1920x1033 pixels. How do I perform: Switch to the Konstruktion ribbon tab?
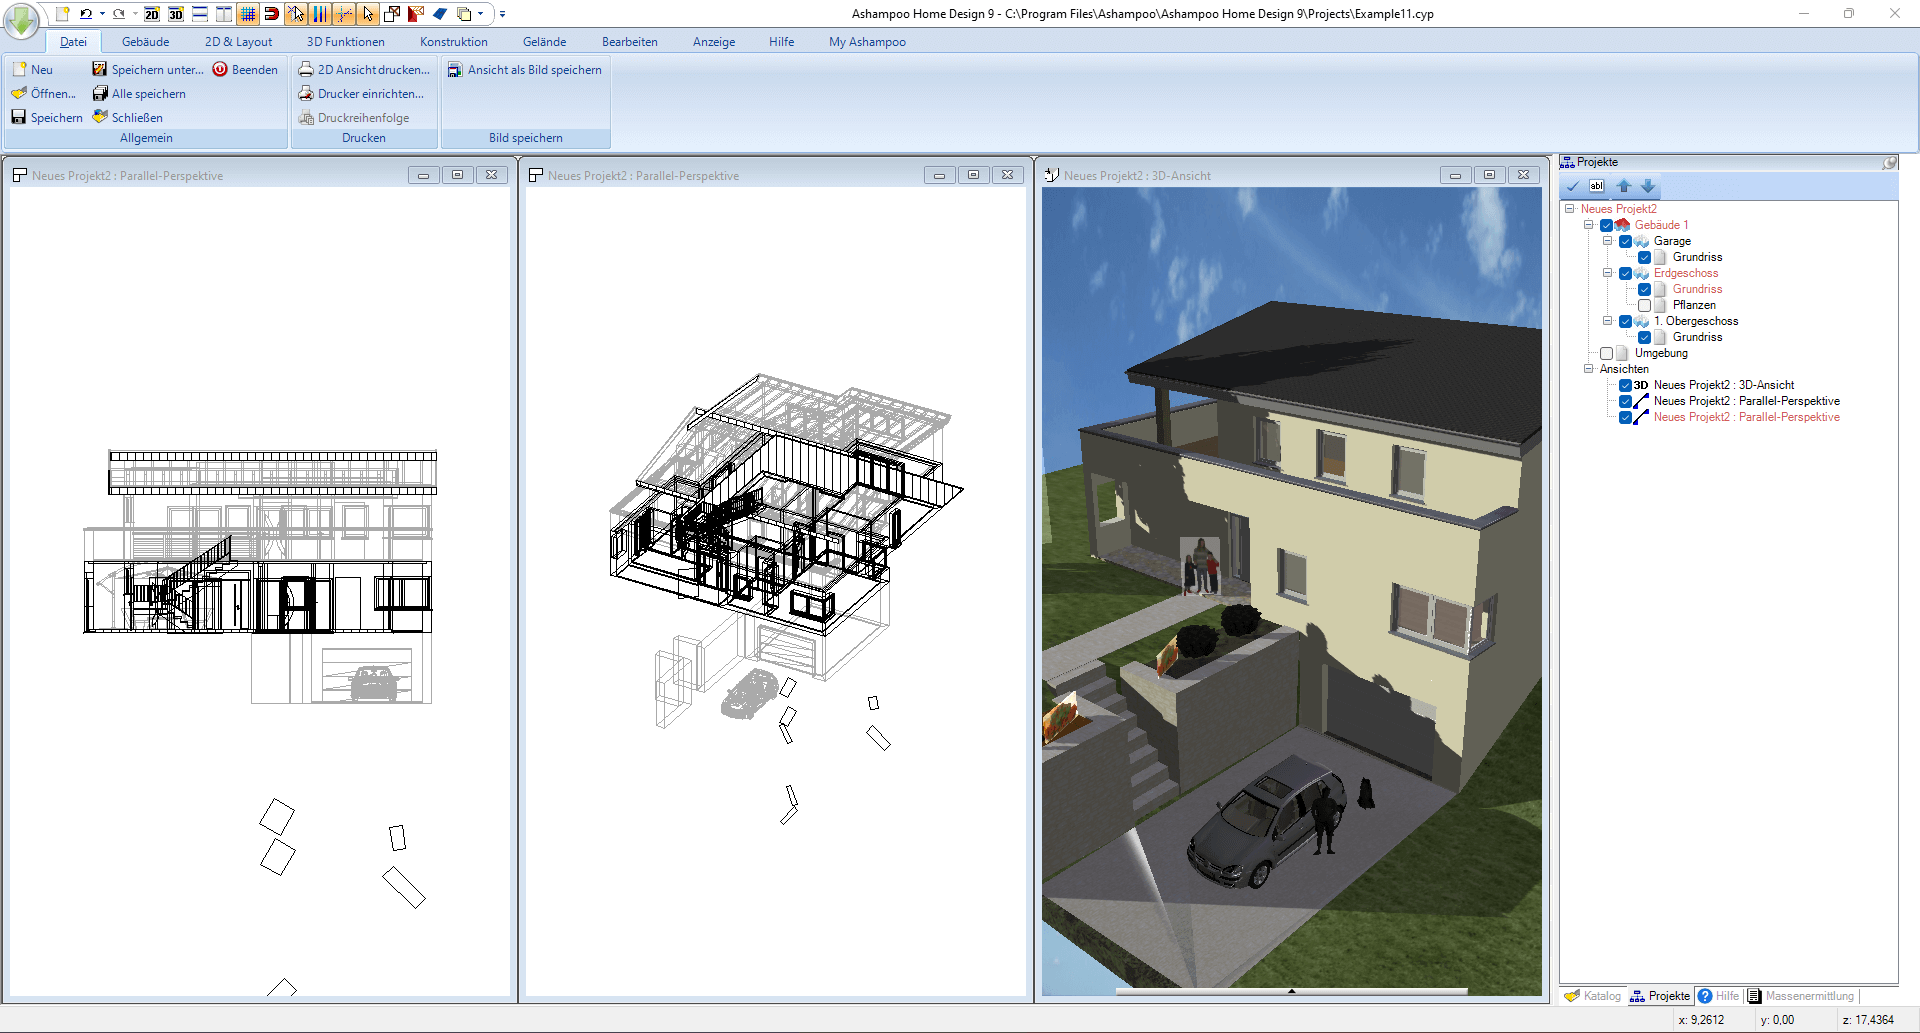453,42
